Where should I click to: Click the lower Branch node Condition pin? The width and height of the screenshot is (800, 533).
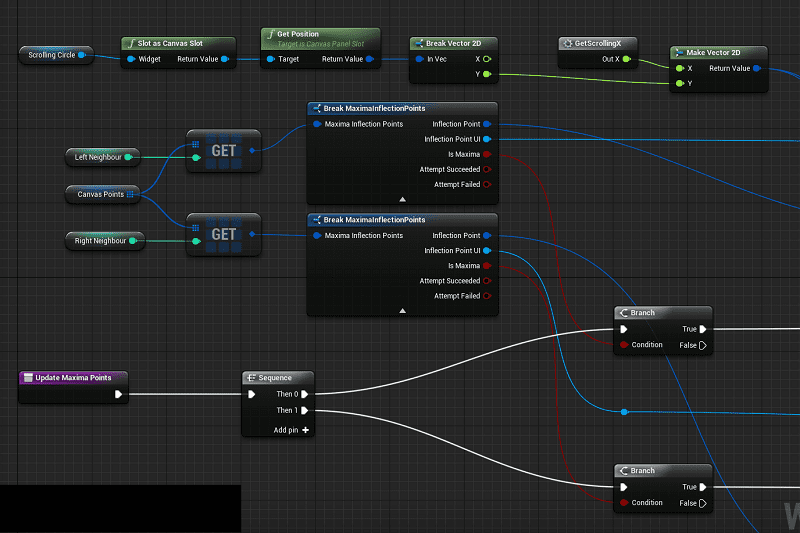pos(623,503)
